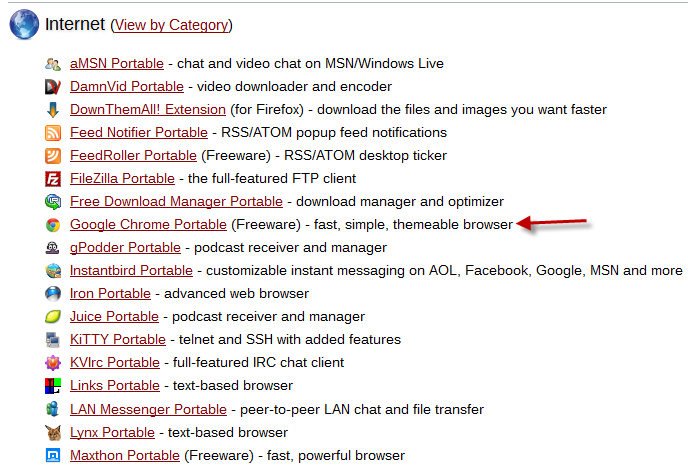Open the LAN Messenger Portable link

pos(148,409)
